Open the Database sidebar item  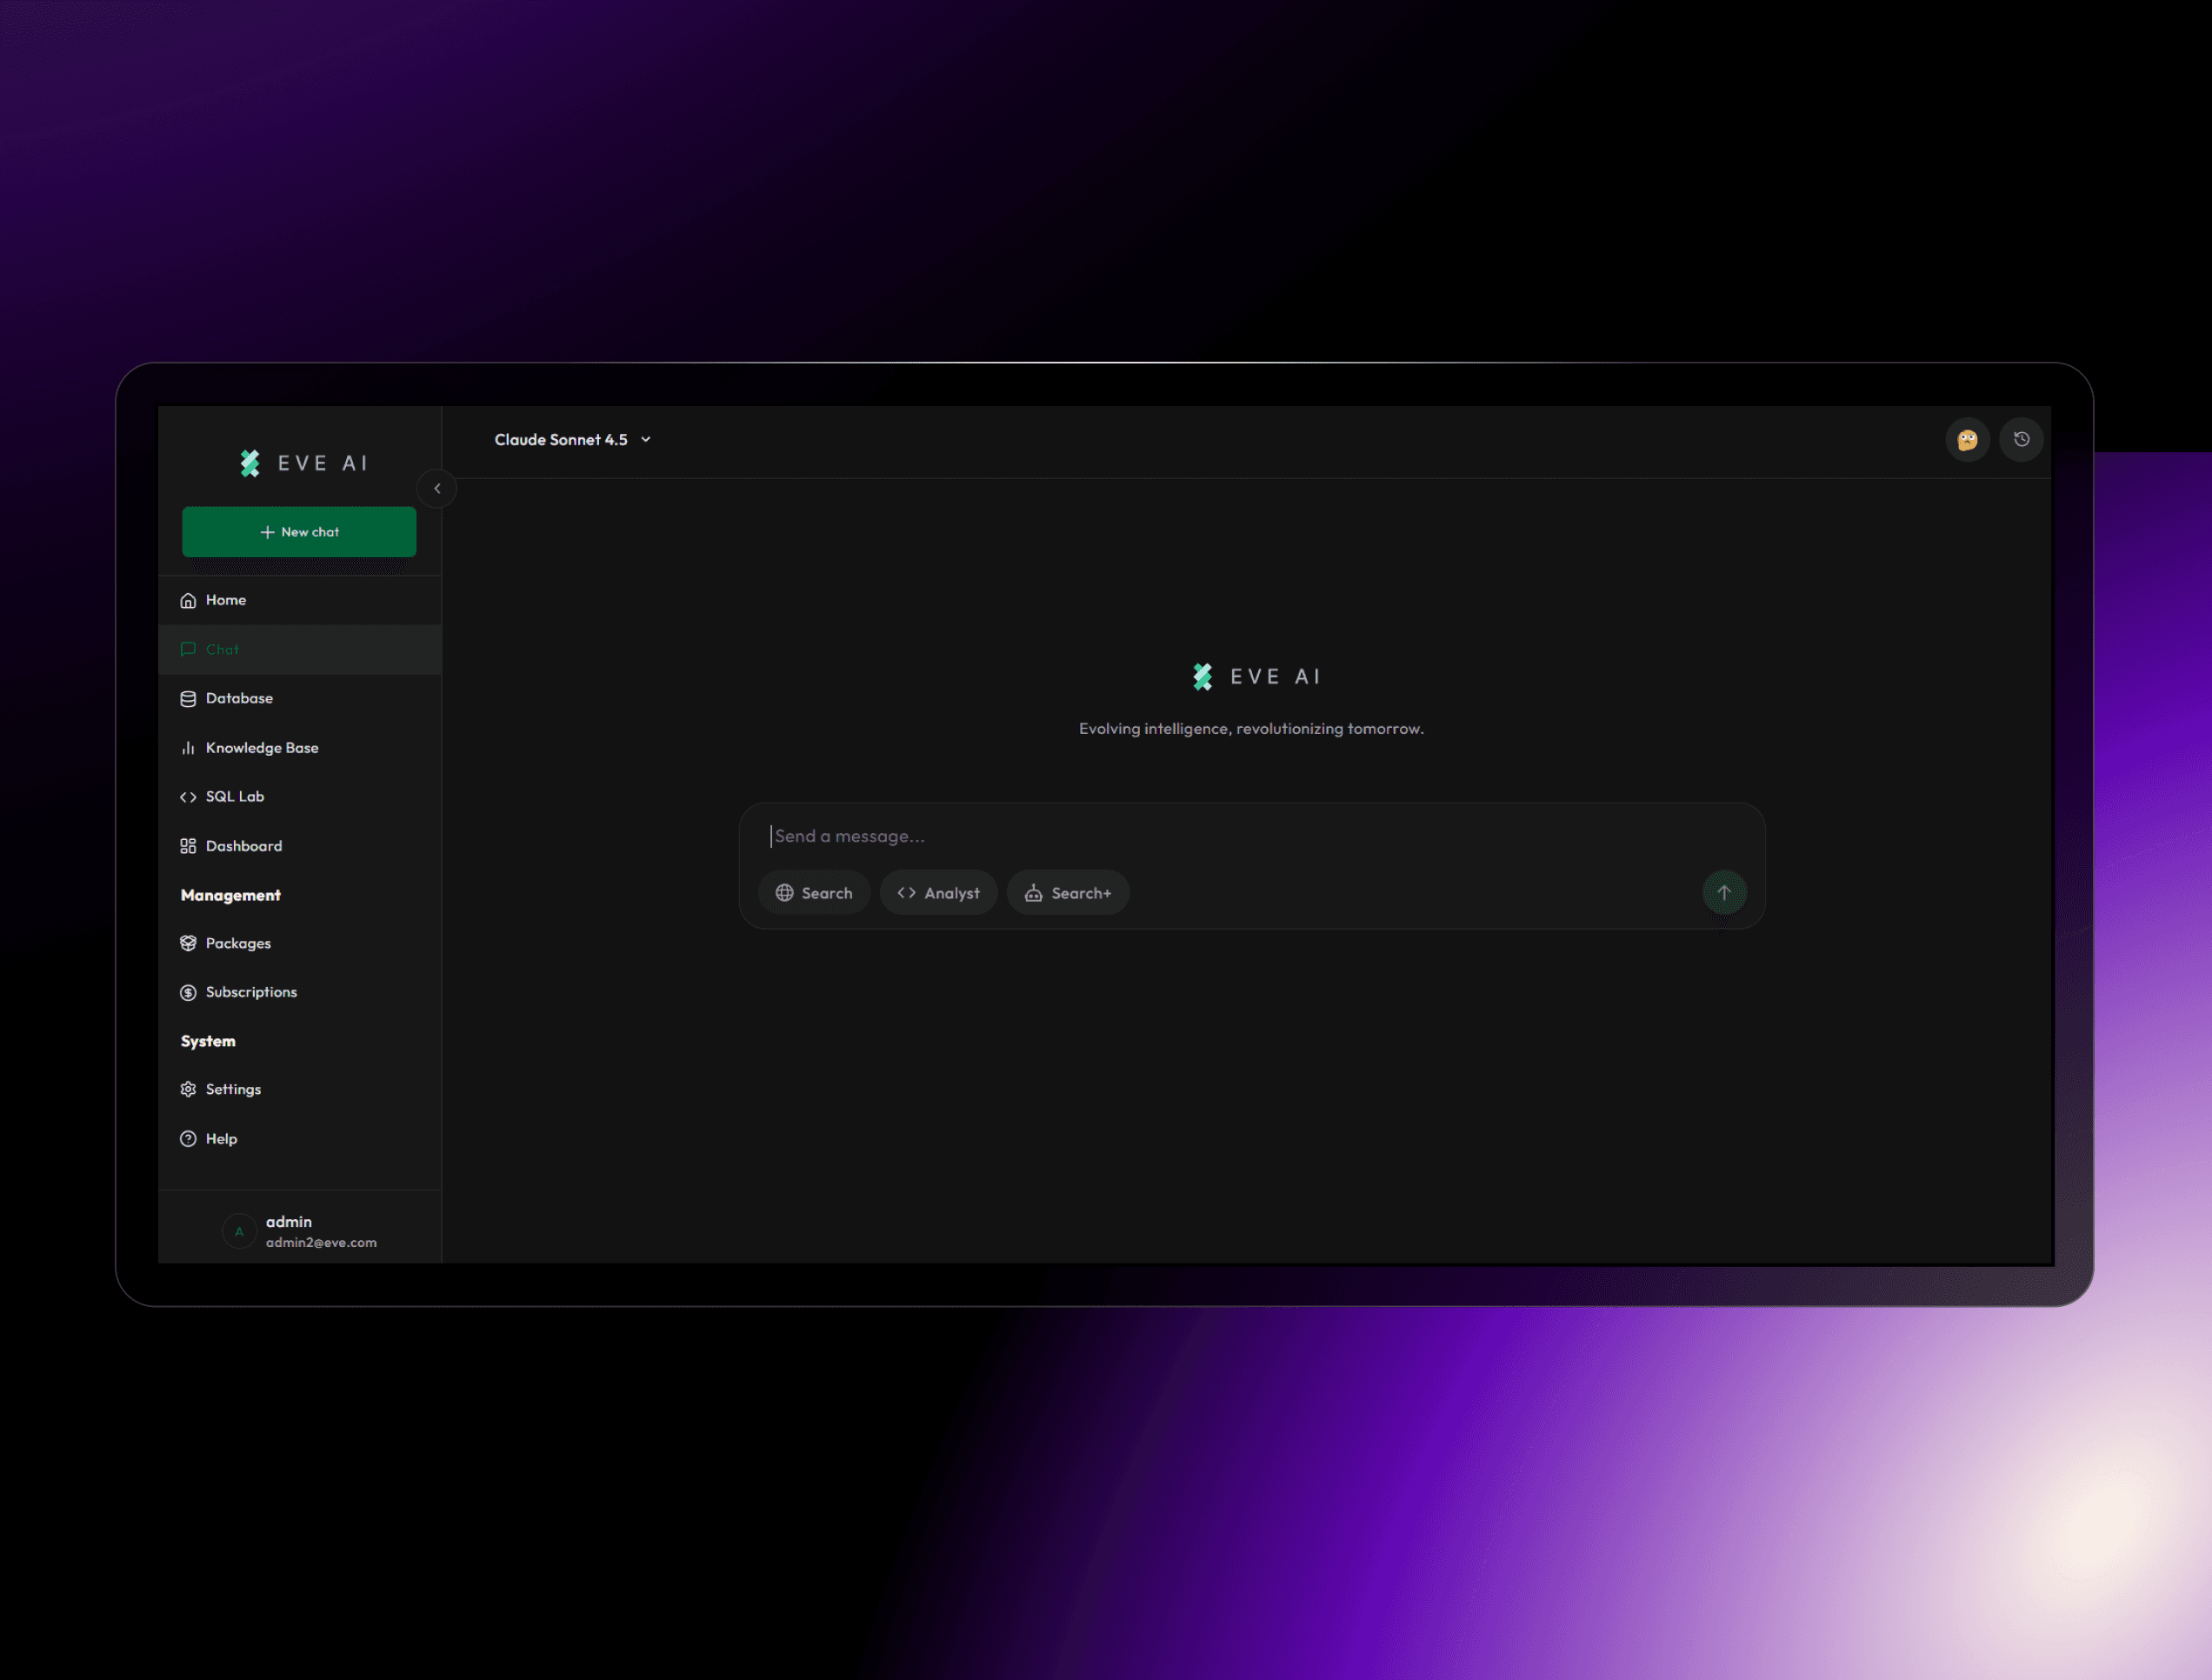point(238,698)
